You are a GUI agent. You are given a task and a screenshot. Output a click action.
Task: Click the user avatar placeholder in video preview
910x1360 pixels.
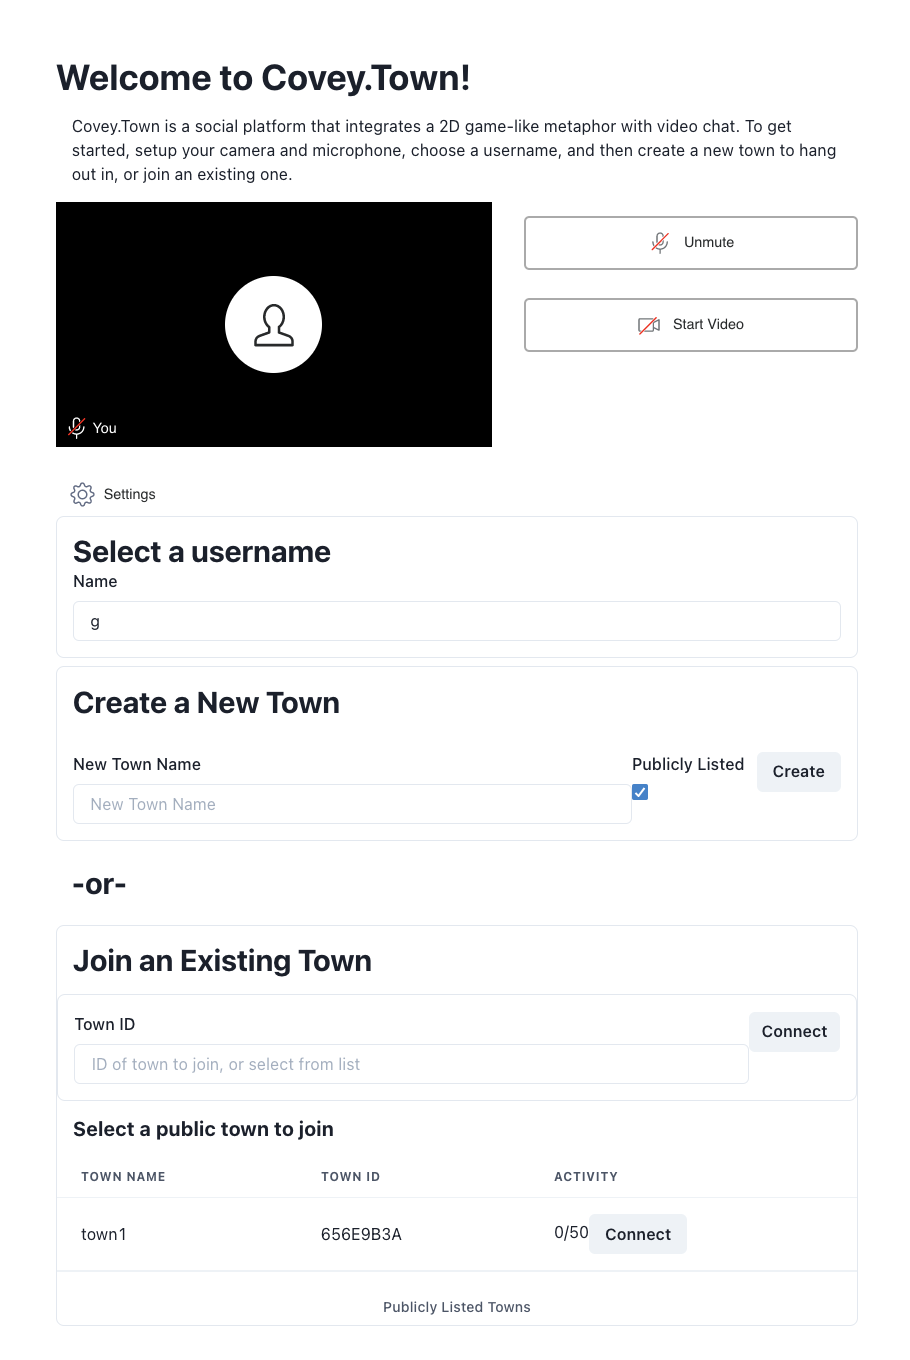273,325
